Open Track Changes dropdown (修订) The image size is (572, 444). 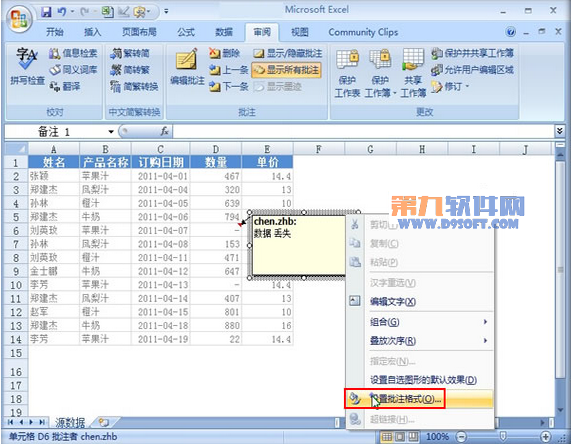[450, 86]
